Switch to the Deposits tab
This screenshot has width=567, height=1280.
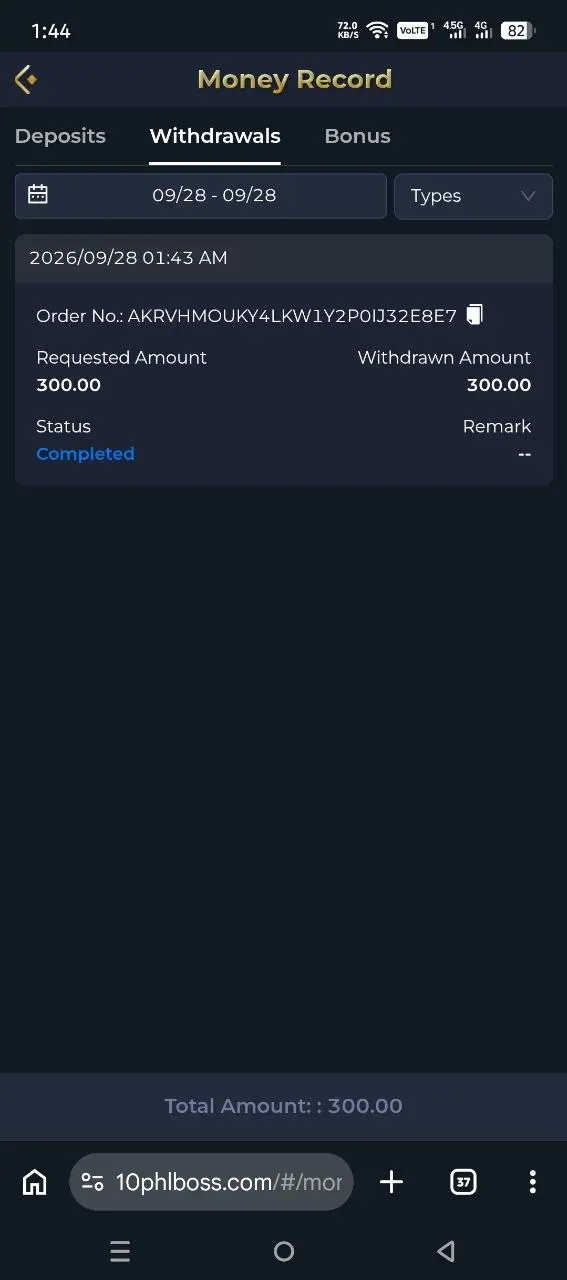pyautogui.click(x=60, y=136)
